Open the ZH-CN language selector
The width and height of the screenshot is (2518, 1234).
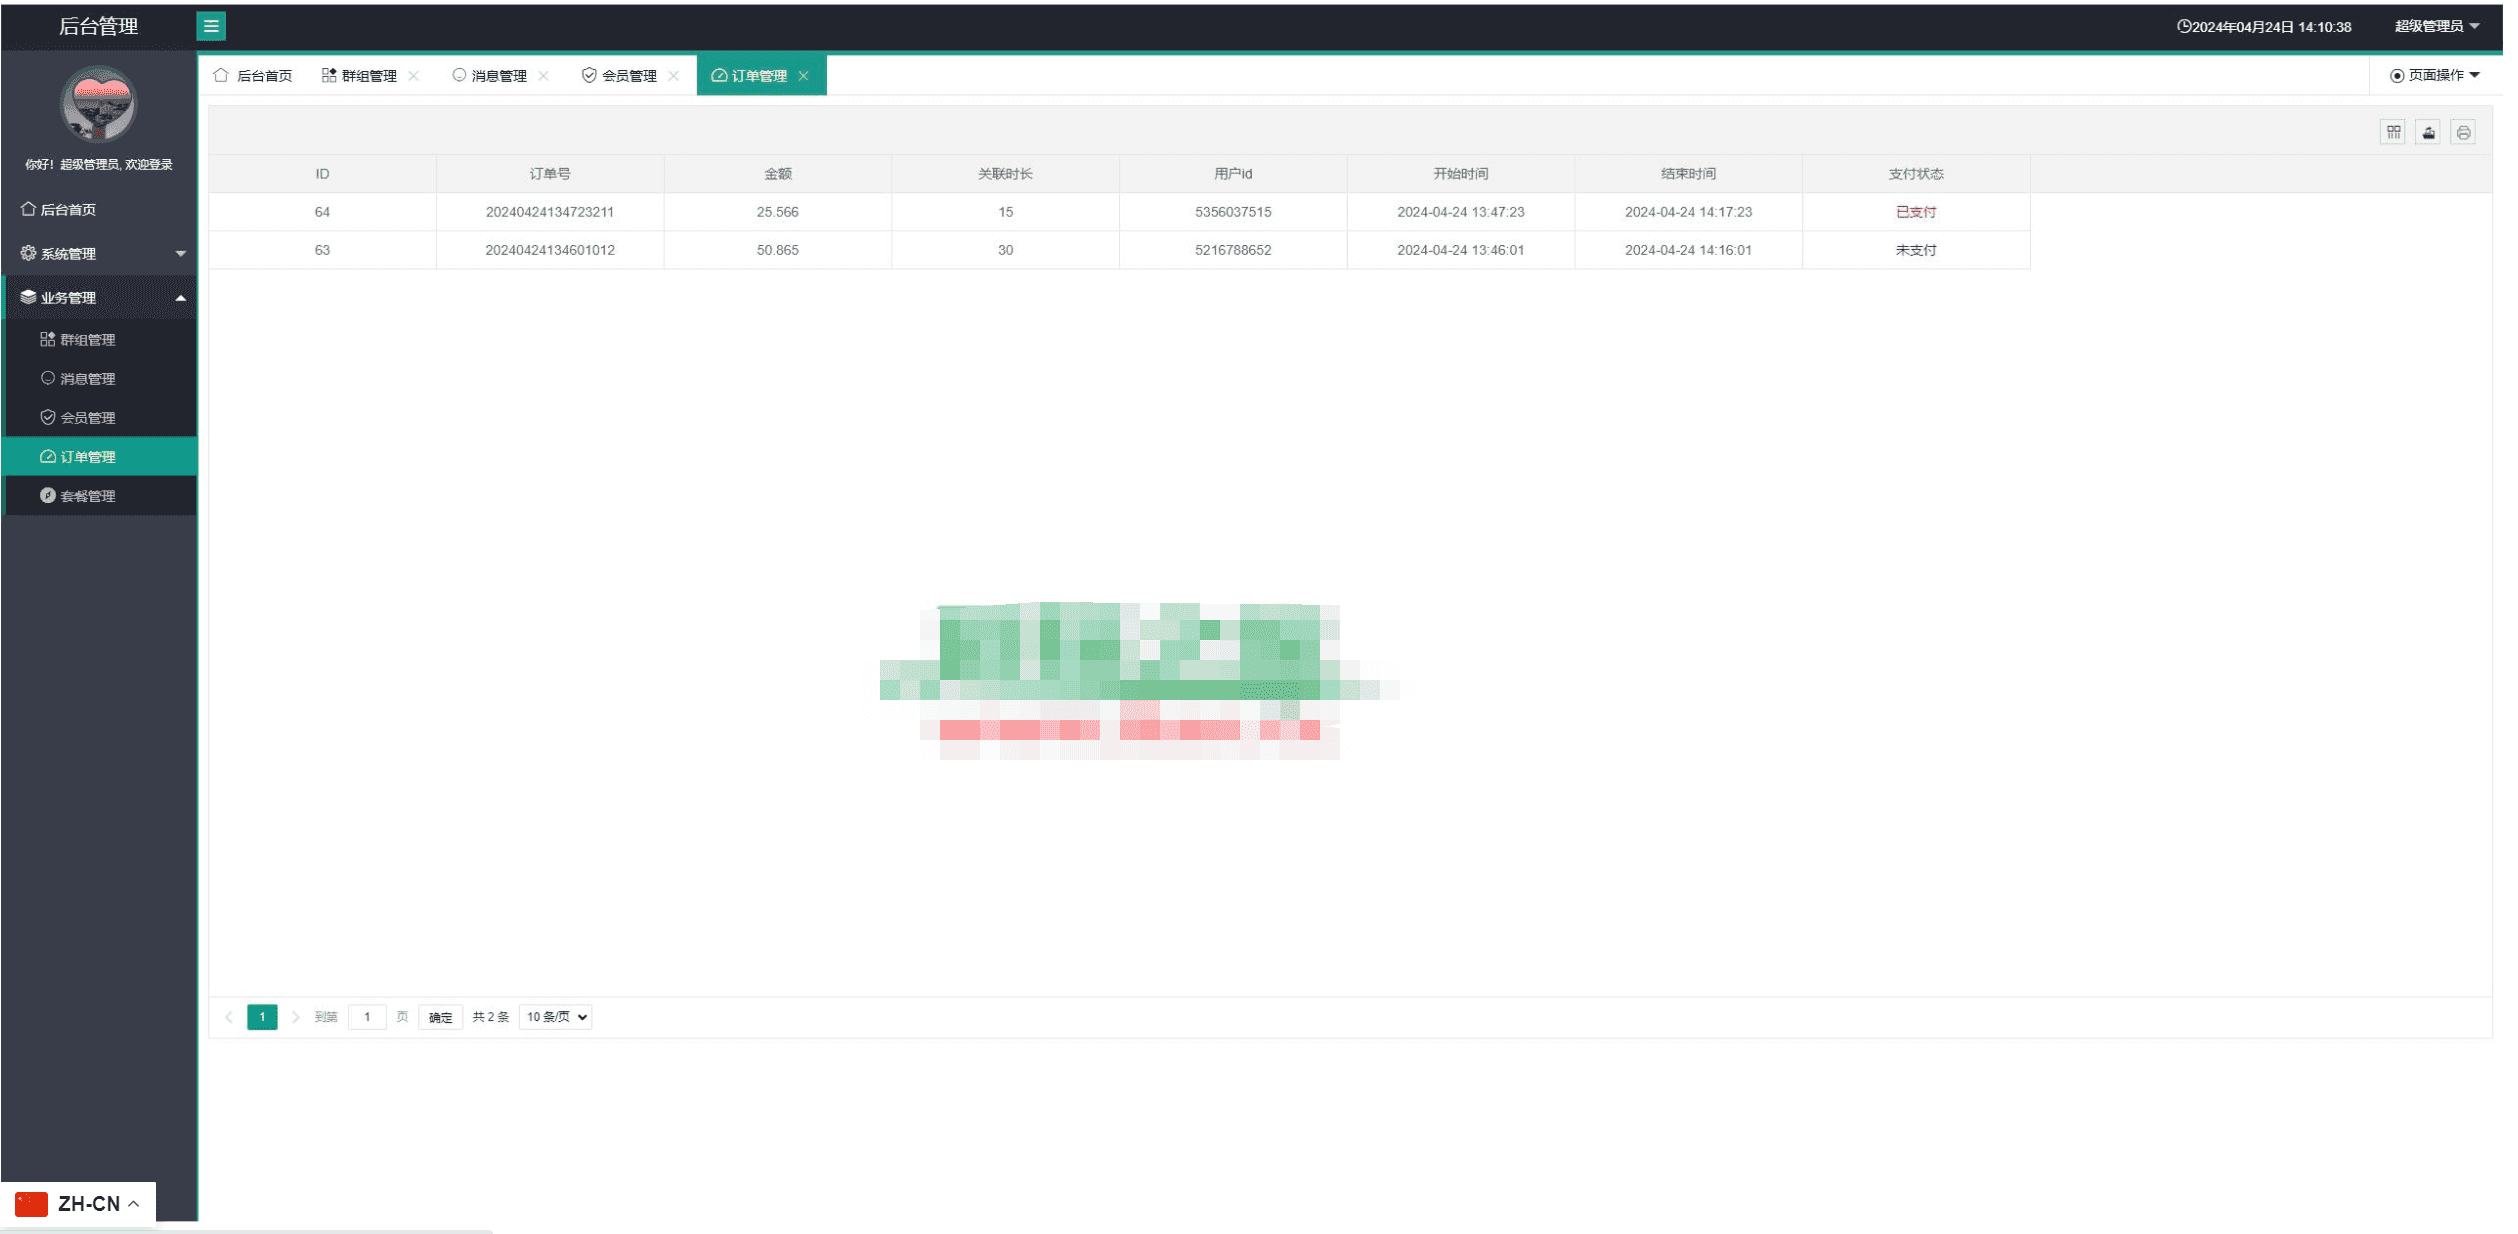tap(79, 1203)
